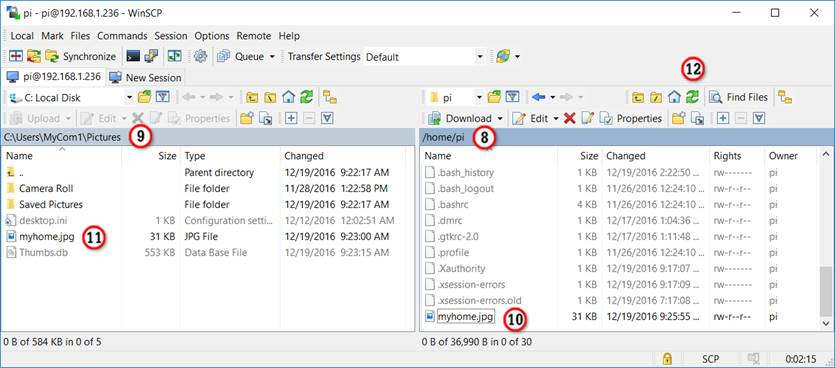Viewport: 835px width, 368px height.
Task: Click Open Directory icon in remote panel
Action: (x=495, y=97)
